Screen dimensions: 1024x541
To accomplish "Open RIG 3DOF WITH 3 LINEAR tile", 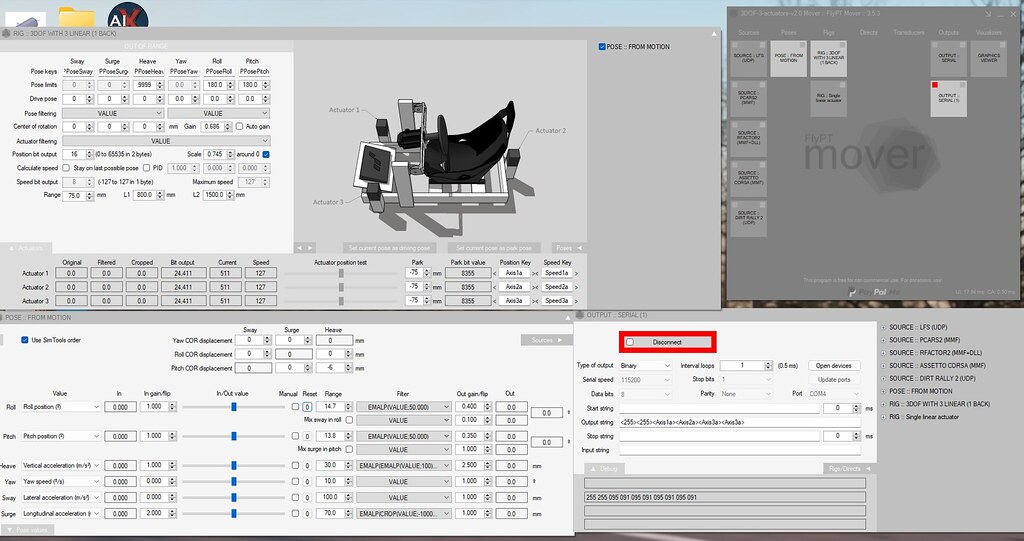I will click(828, 59).
